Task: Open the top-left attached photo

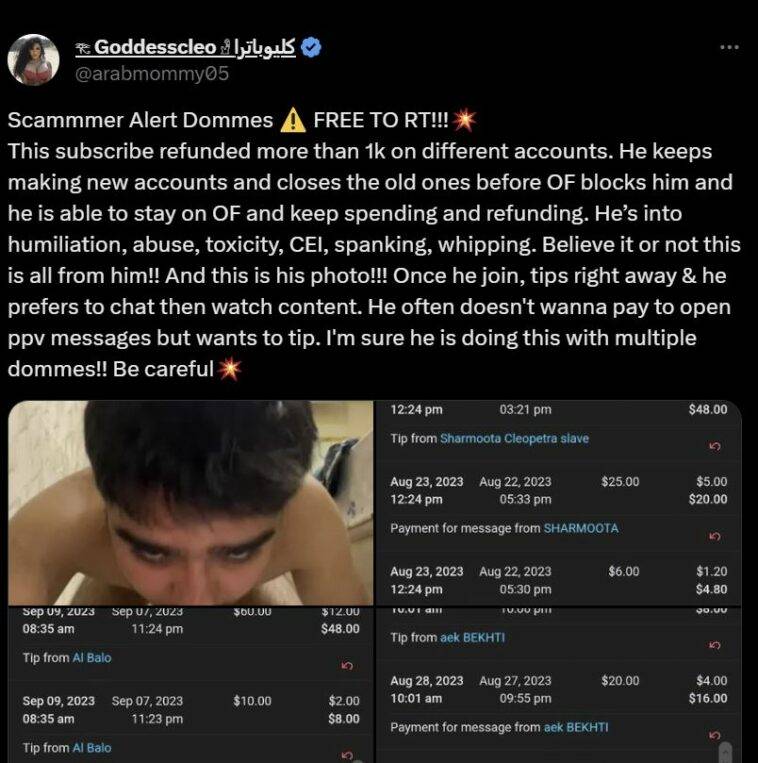Action: [190, 502]
